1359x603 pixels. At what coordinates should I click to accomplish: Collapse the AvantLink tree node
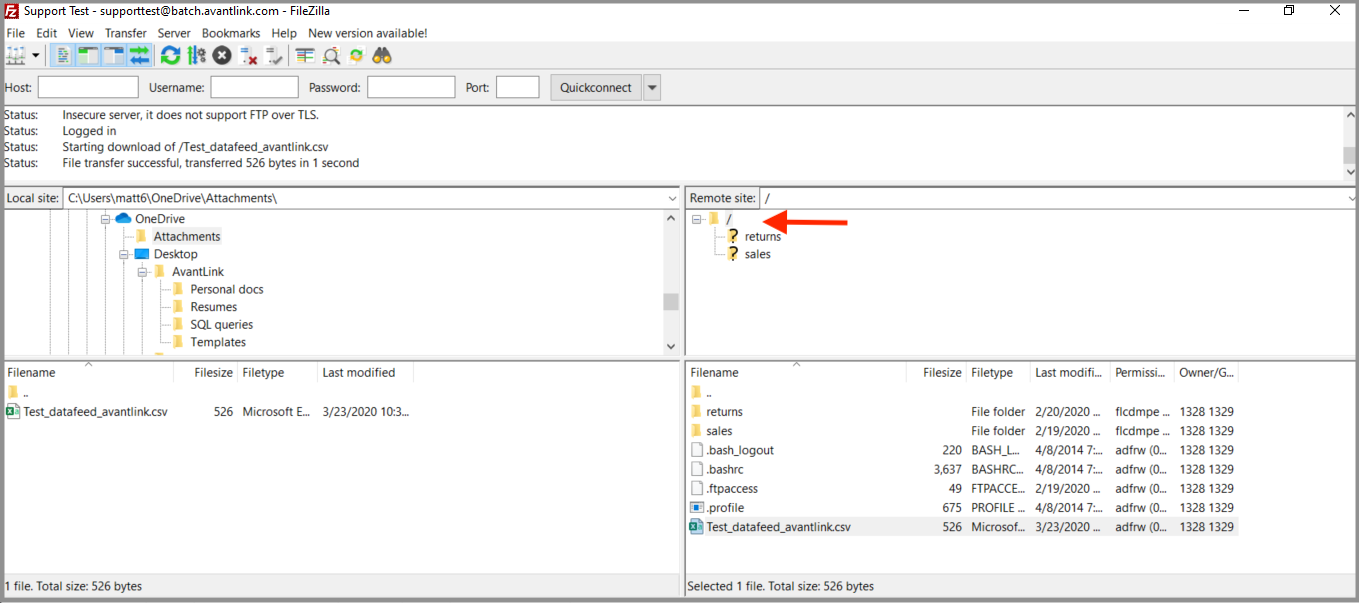[x=142, y=272]
